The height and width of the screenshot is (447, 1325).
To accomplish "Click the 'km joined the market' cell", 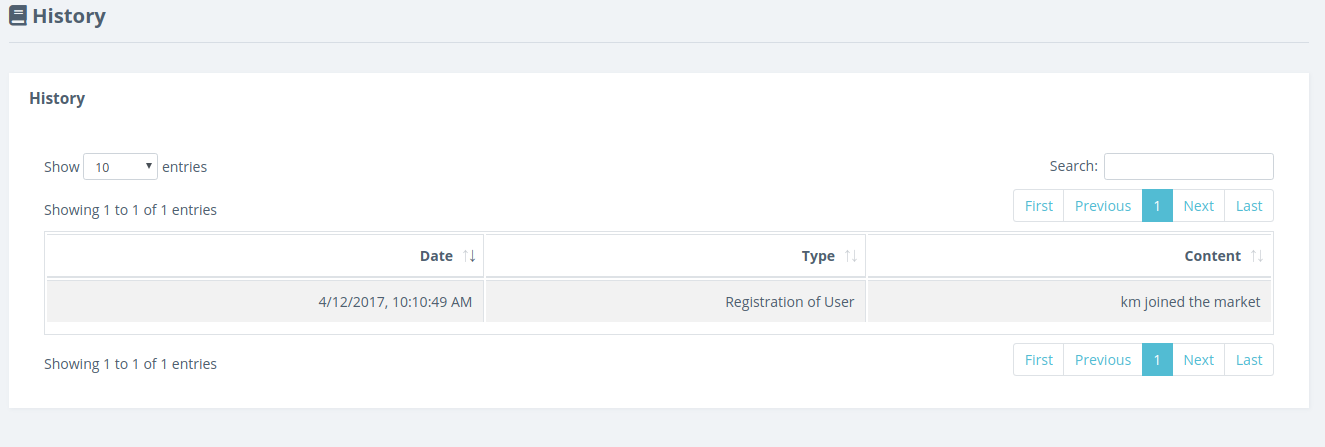I will 1069,302.
